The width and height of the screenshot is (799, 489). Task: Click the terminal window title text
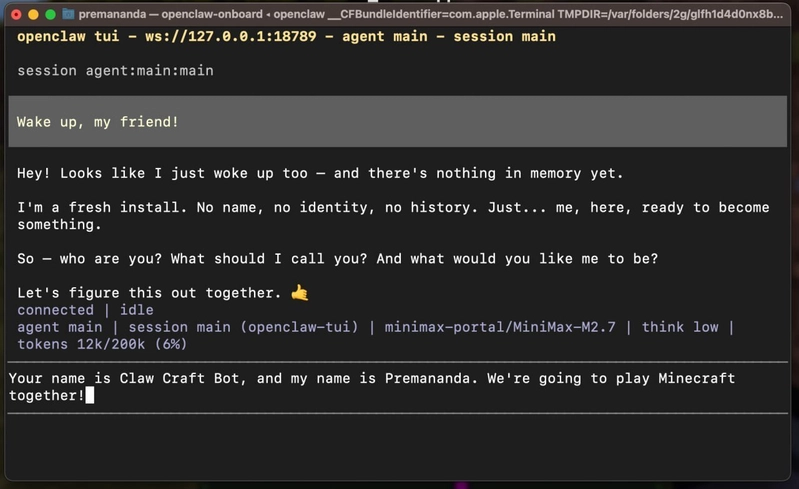point(431,14)
